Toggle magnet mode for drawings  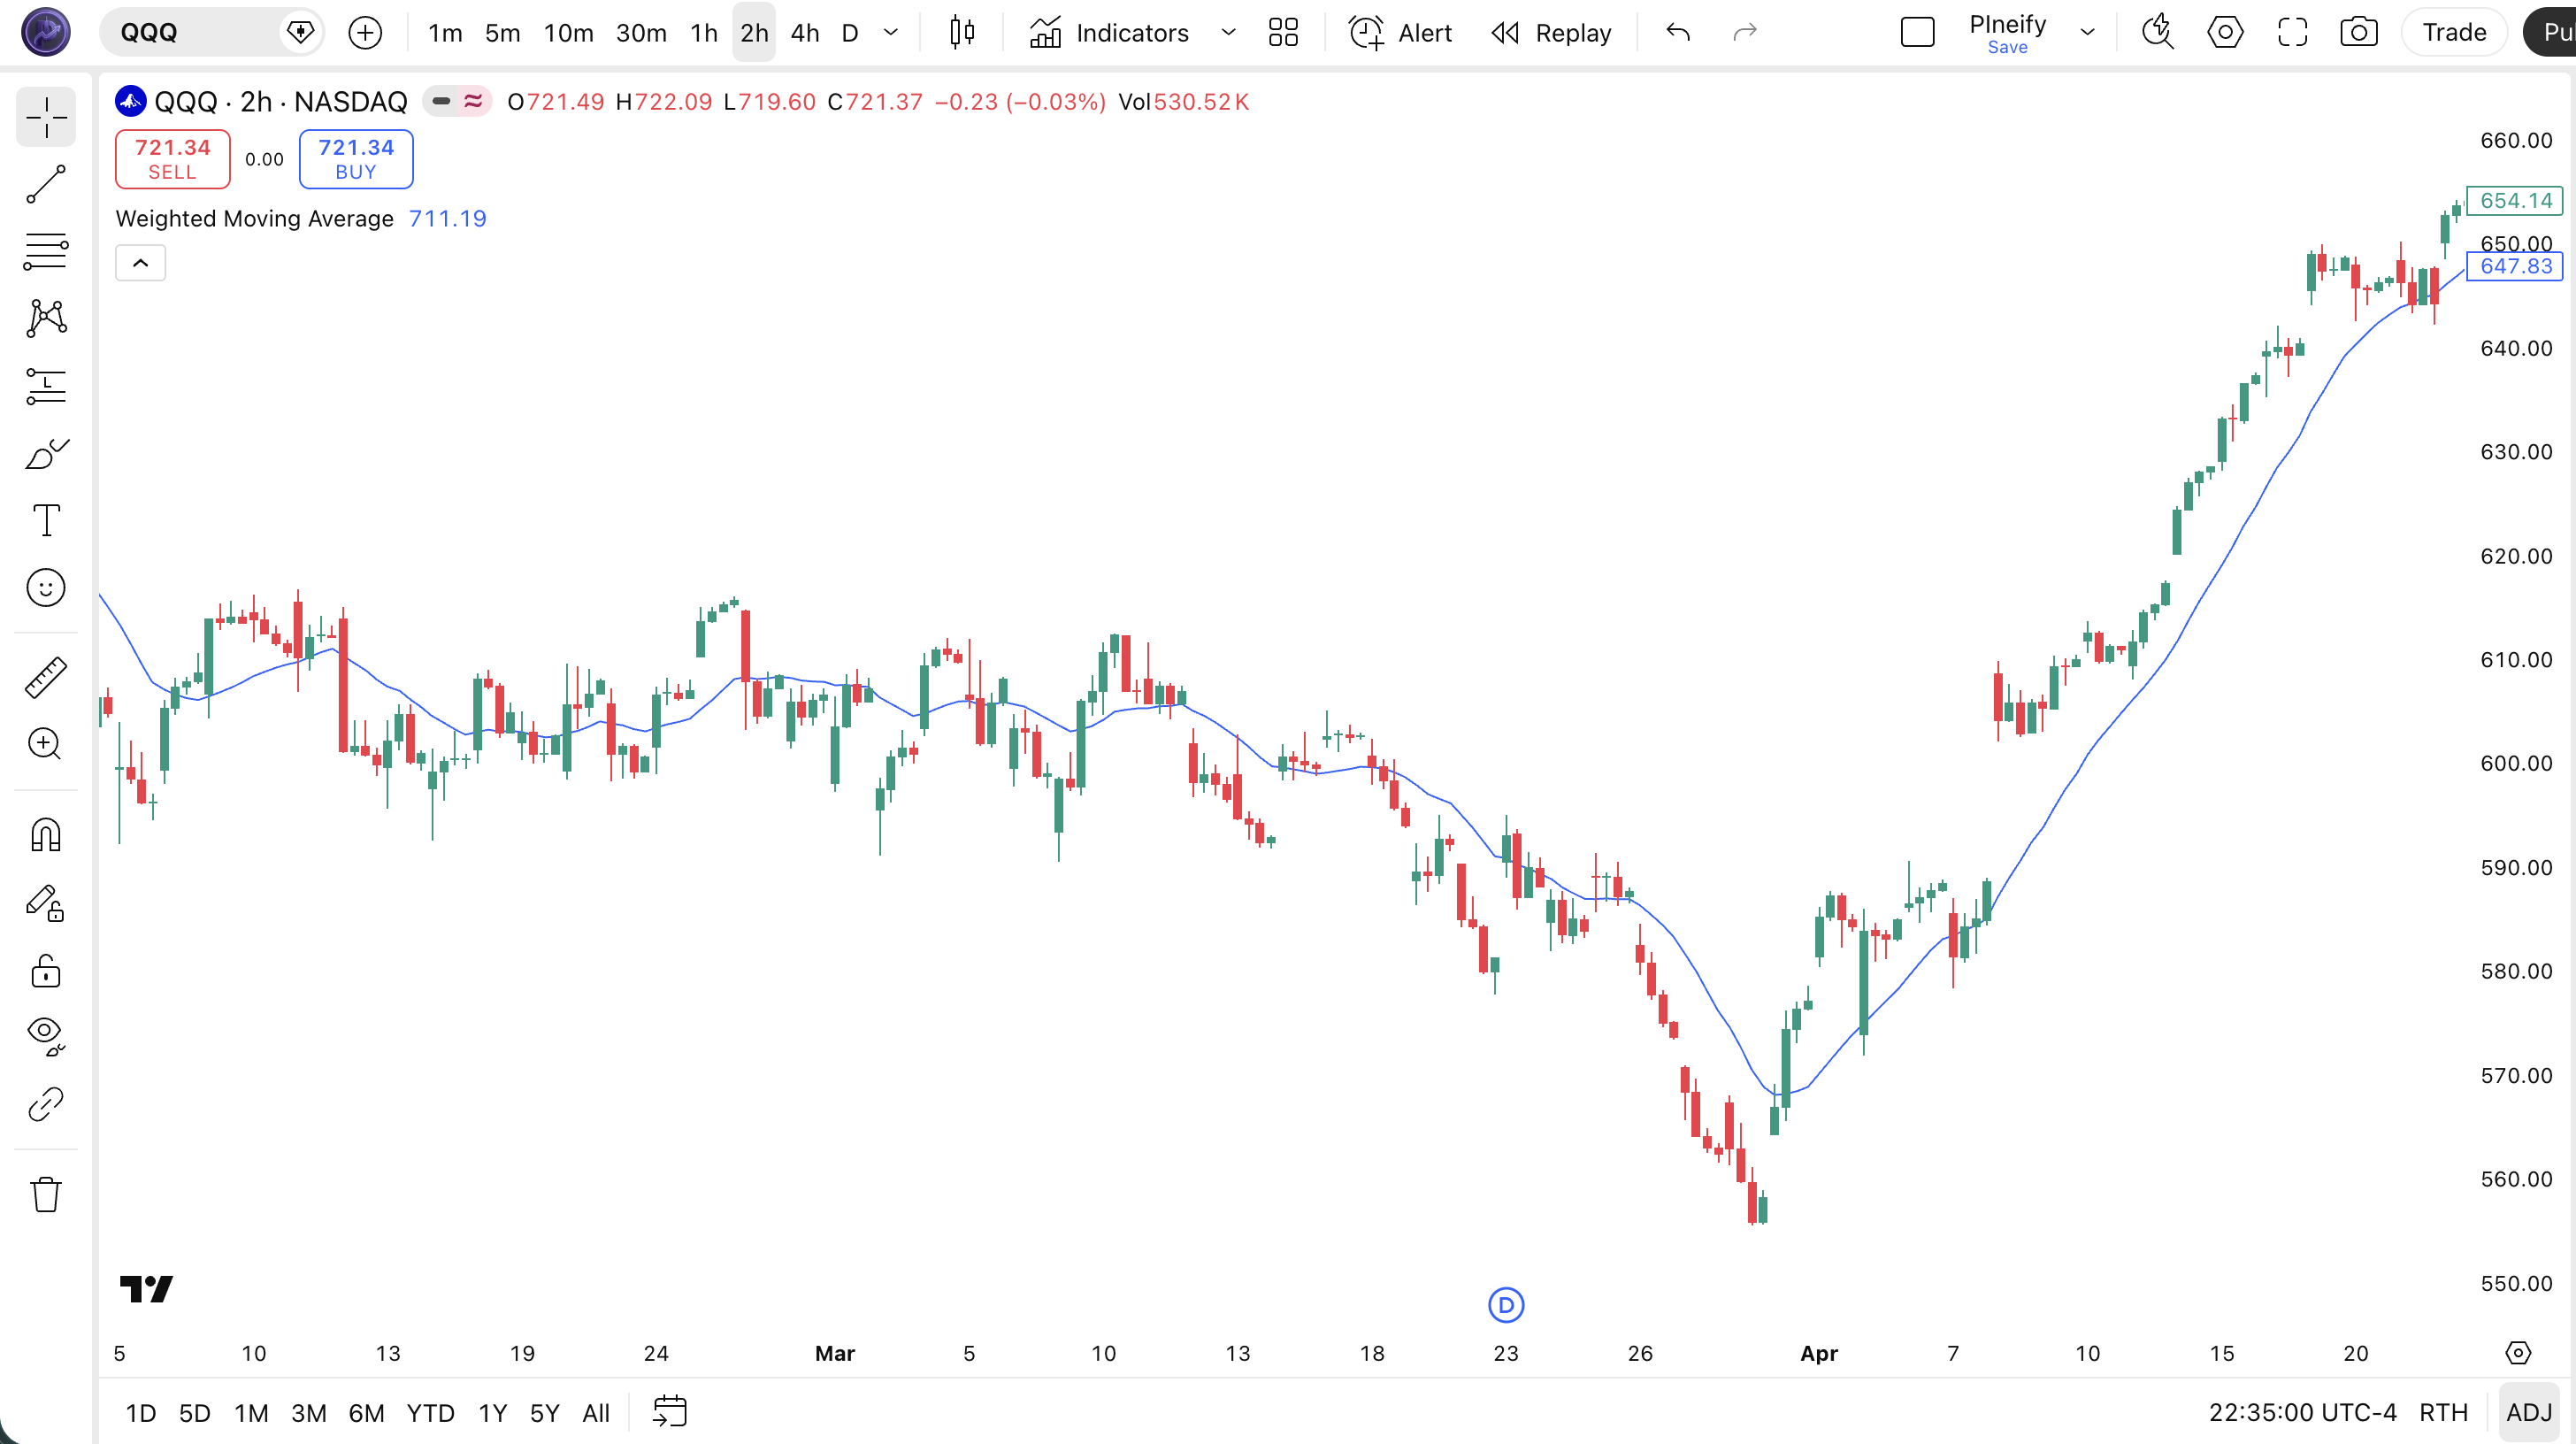[x=46, y=835]
